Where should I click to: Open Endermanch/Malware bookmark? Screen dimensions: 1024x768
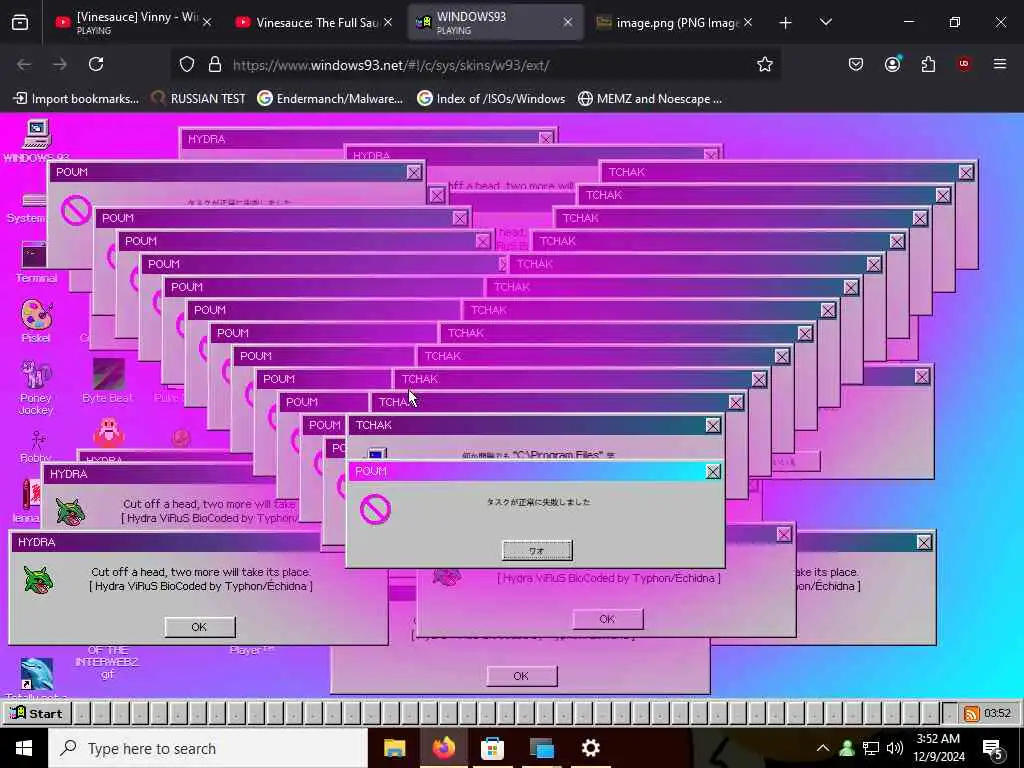point(330,99)
